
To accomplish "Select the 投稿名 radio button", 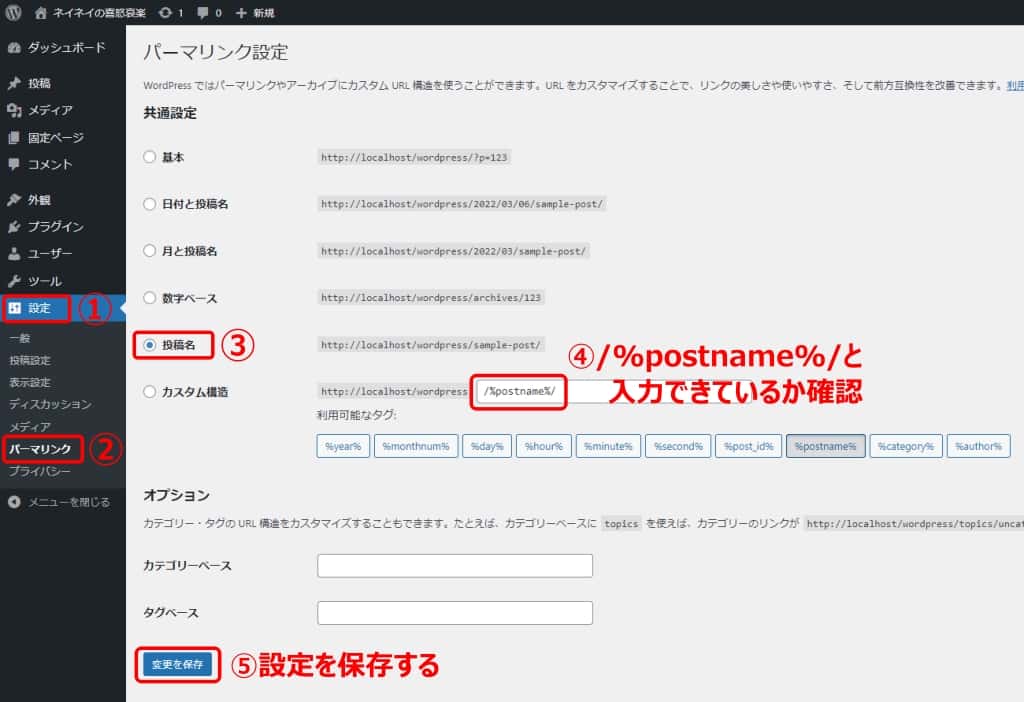I will click(150, 345).
